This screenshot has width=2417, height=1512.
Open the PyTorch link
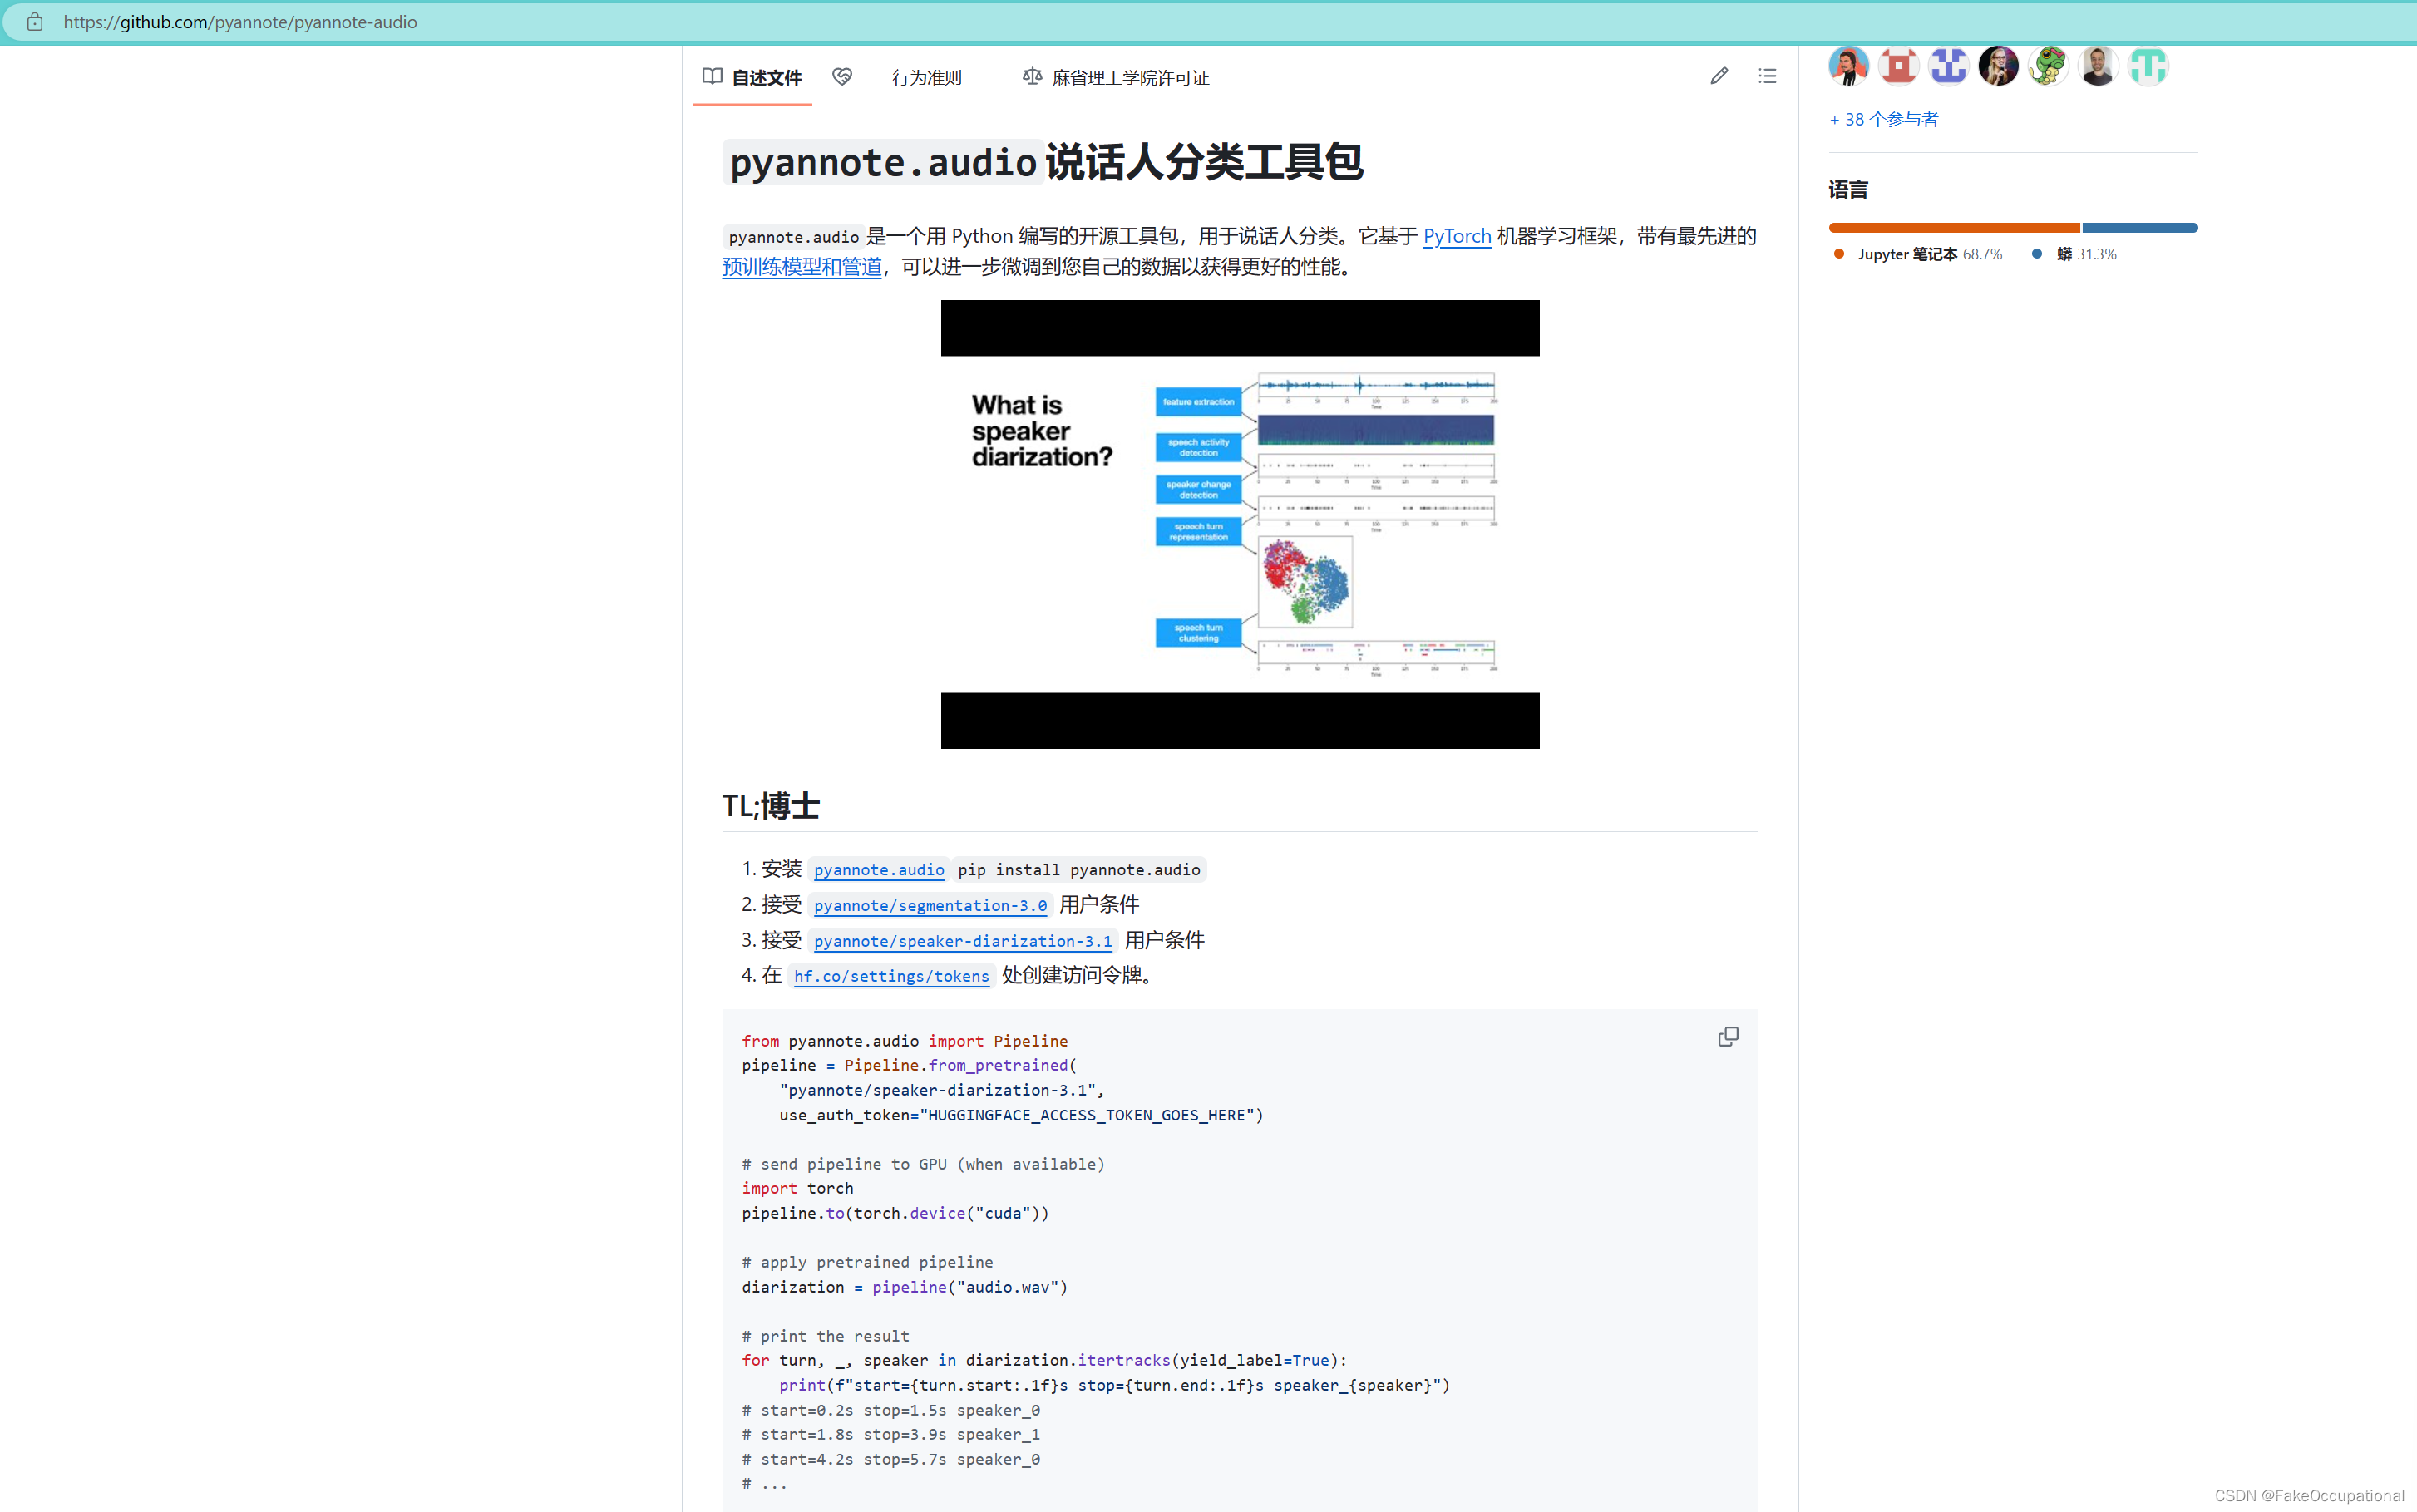coord(1456,236)
